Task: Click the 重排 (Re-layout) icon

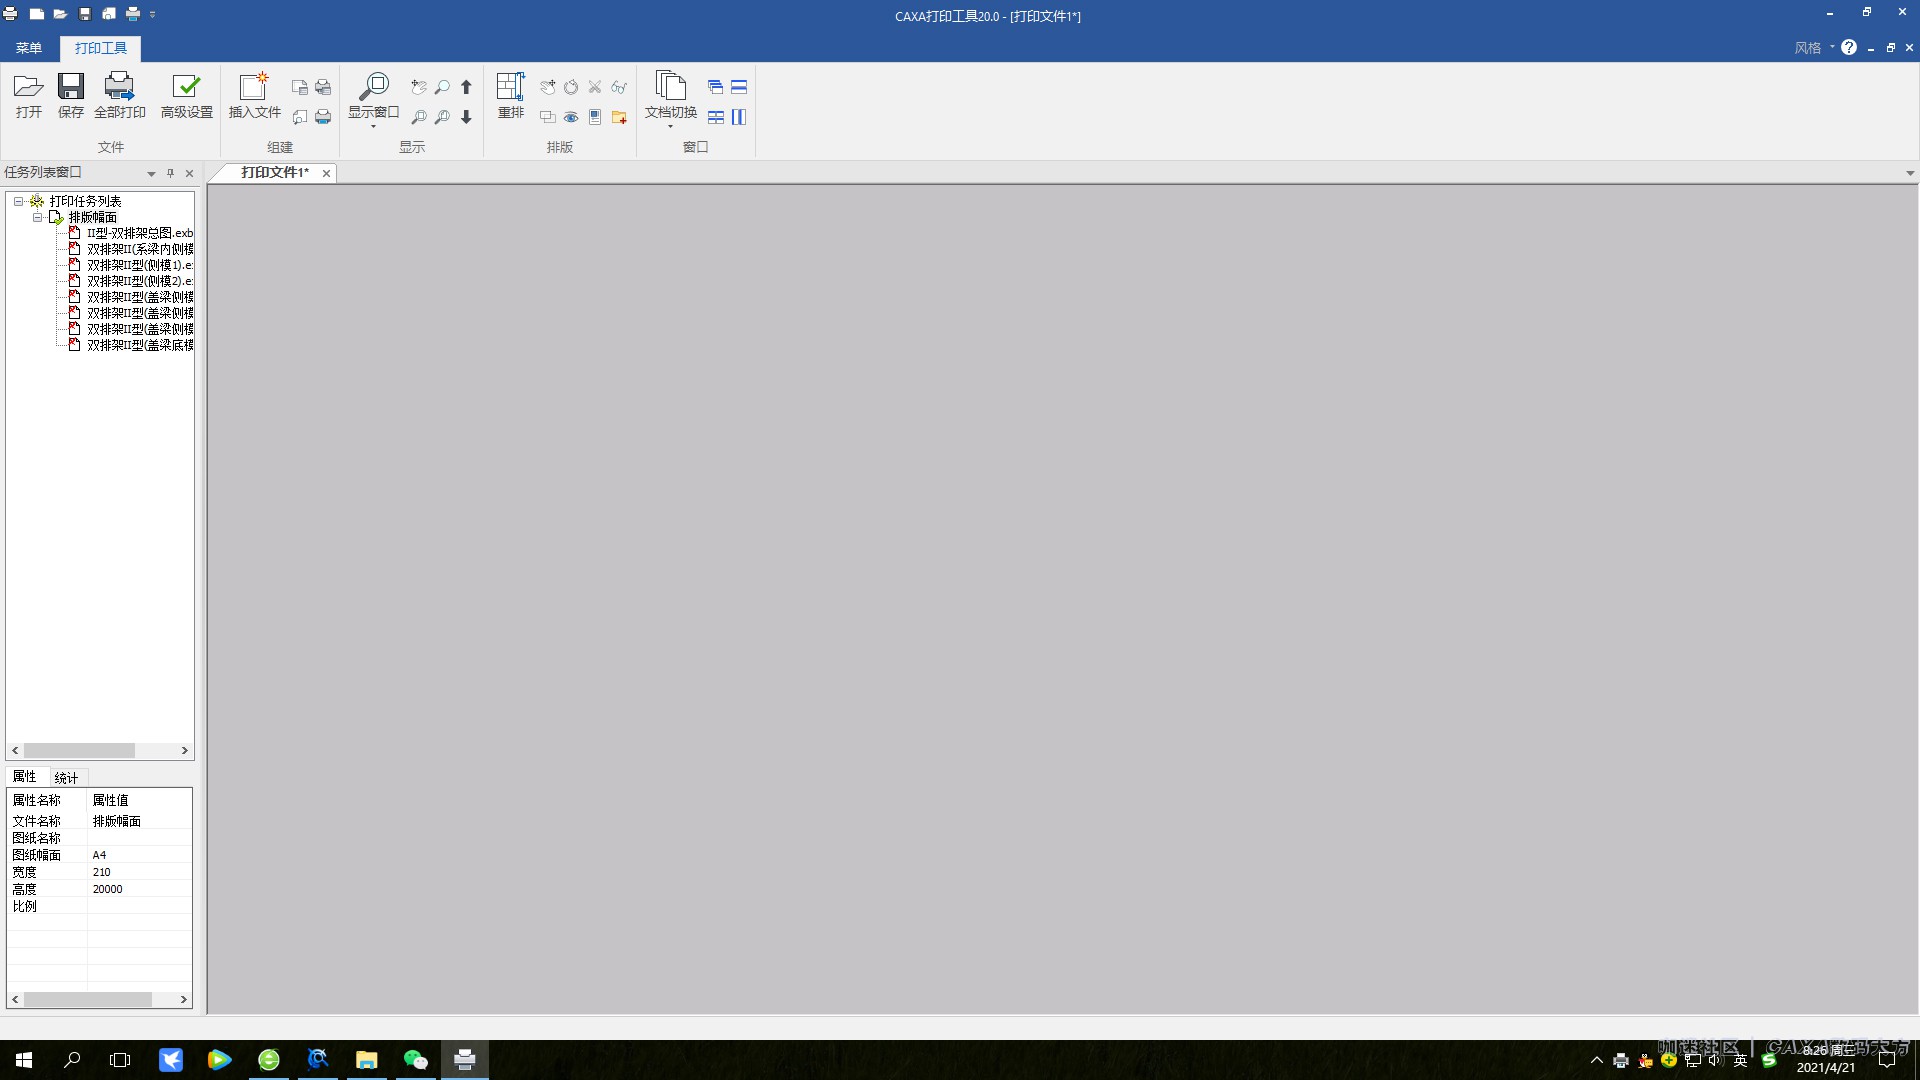Action: click(510, 88)
